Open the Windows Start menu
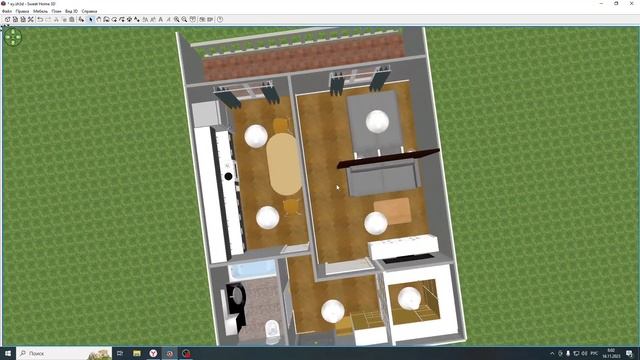 click(8, 353)
